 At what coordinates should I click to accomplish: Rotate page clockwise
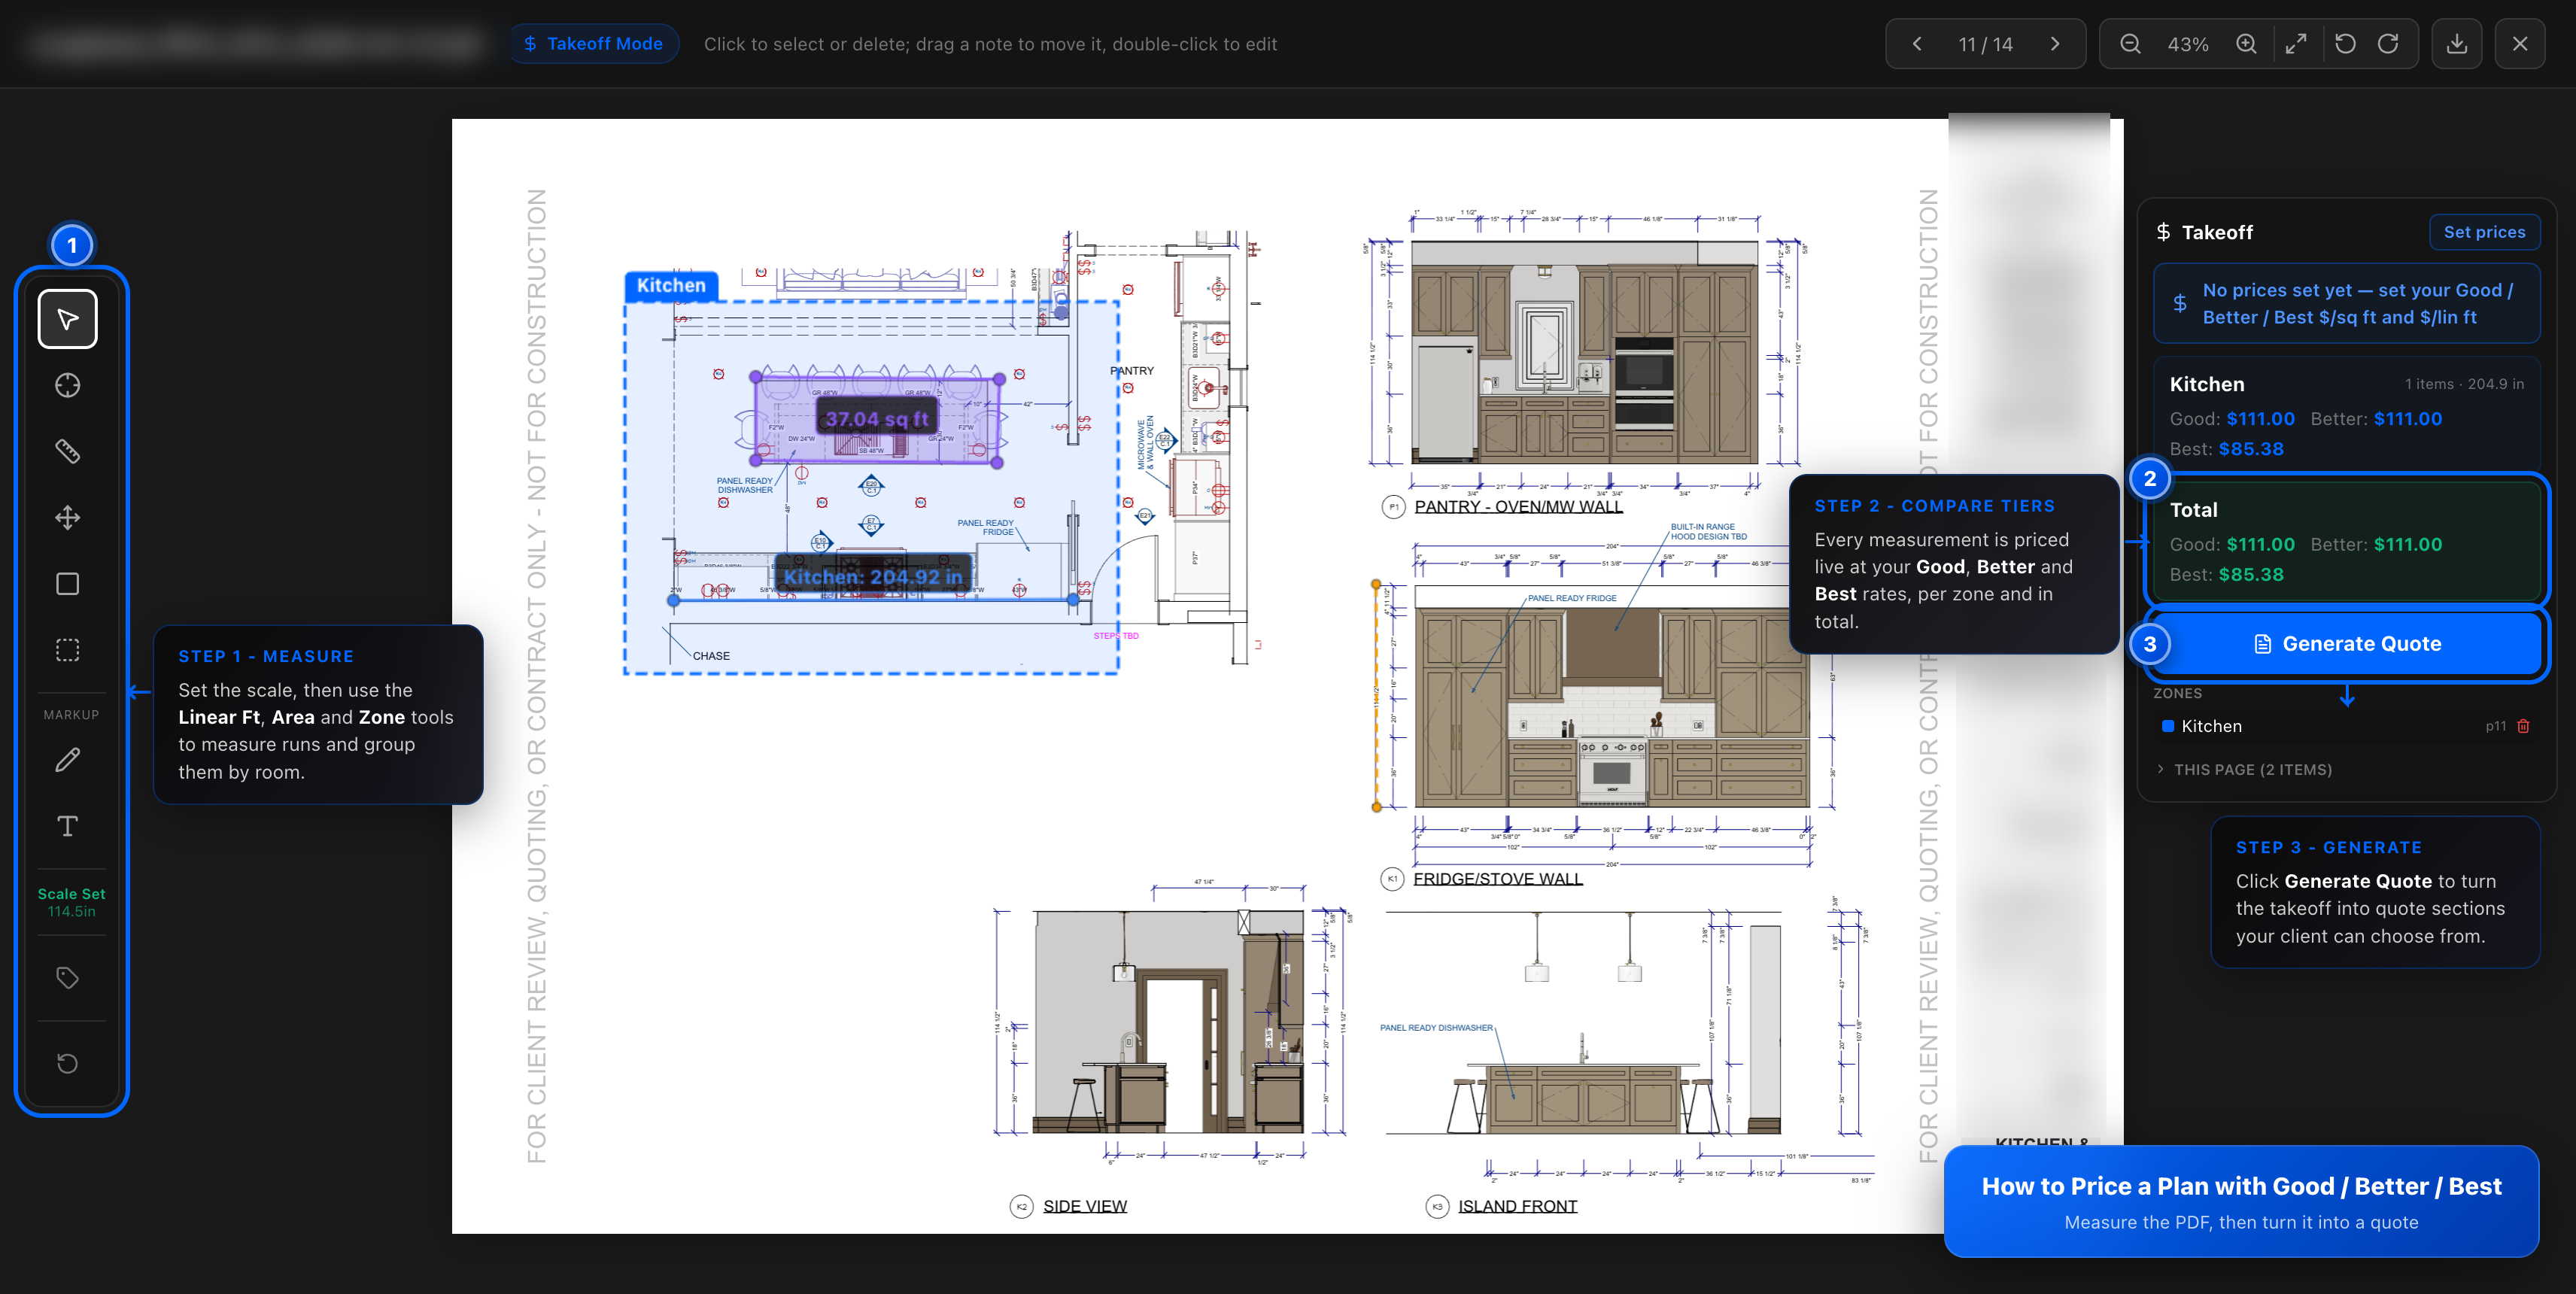click(2388, 44)
